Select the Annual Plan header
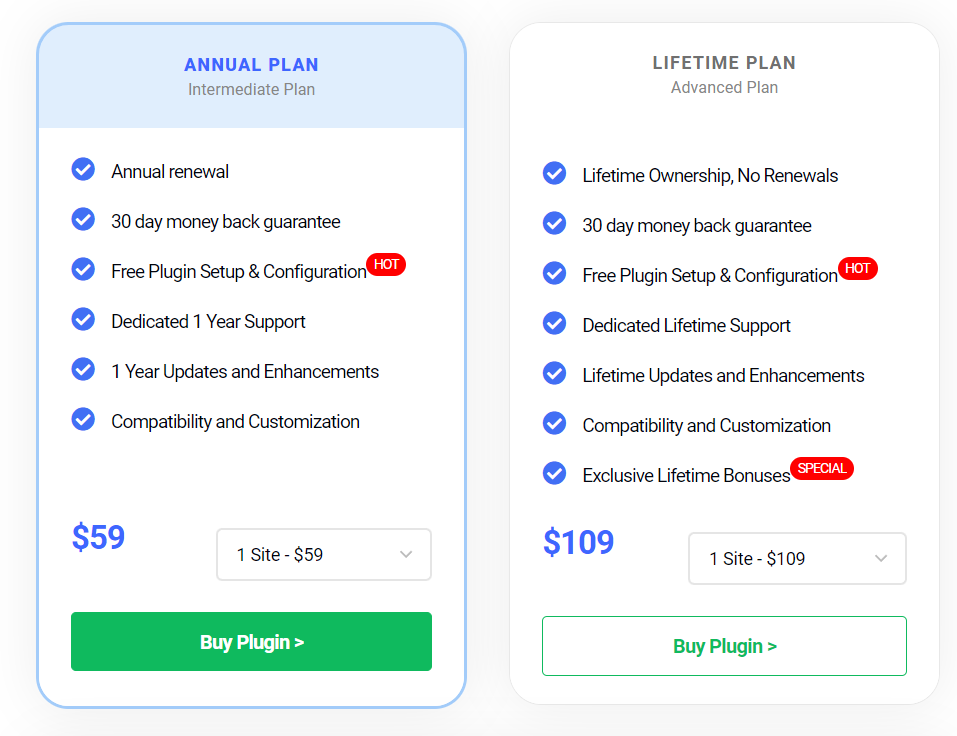The width and height of the screenshot is (957, 736). tap(251, 65)
